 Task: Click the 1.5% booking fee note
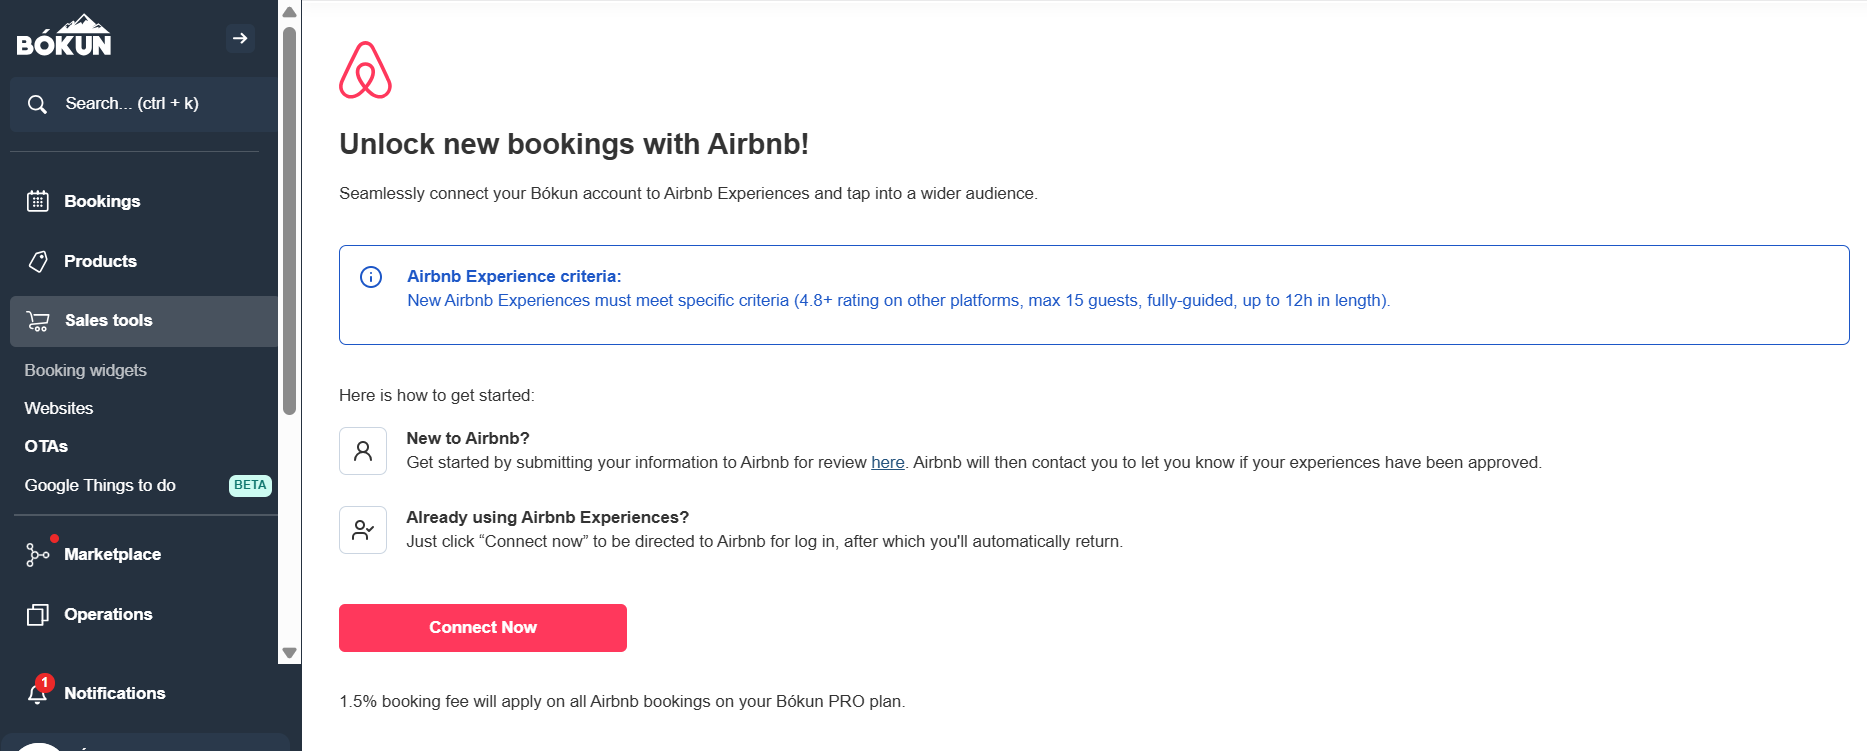(622, 701)
